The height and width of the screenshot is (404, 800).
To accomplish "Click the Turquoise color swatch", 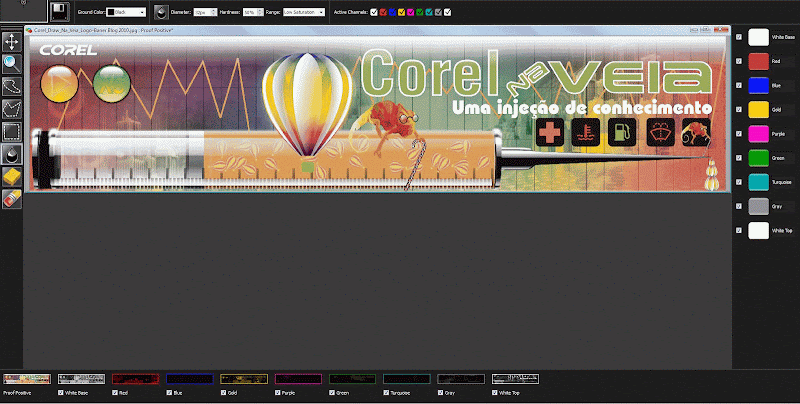I will coord(758,182).
